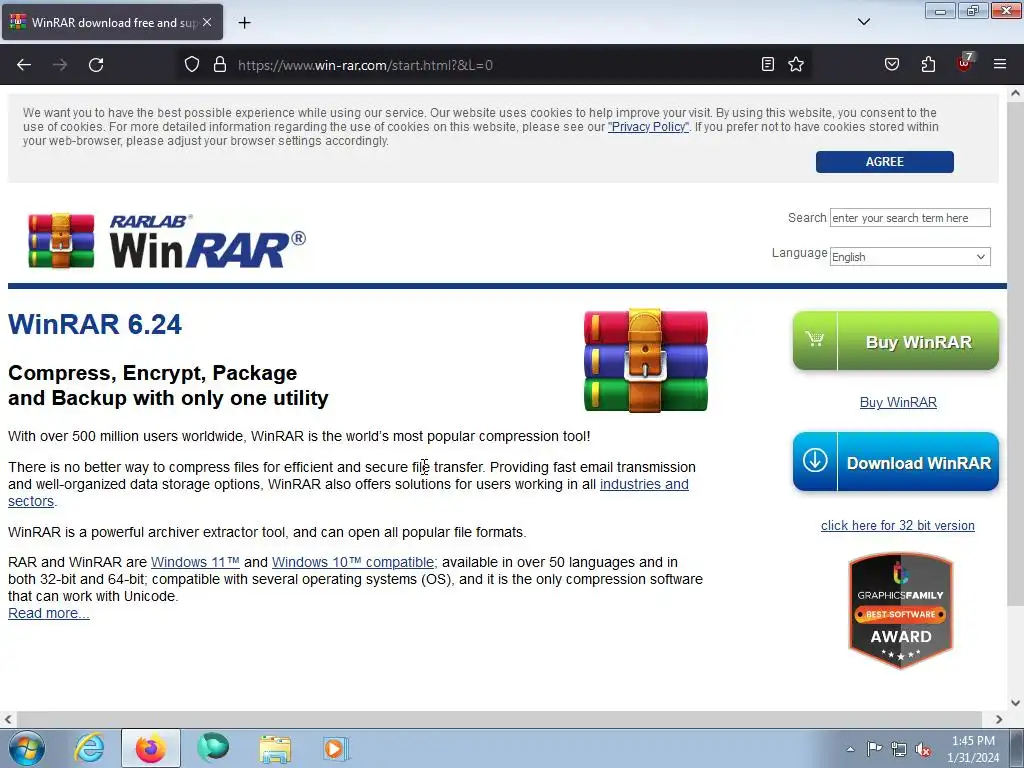The width and height of the screenshot is (1024, 768).
Task: Launch the media player taskbar icon
Action: coord(336,748)
